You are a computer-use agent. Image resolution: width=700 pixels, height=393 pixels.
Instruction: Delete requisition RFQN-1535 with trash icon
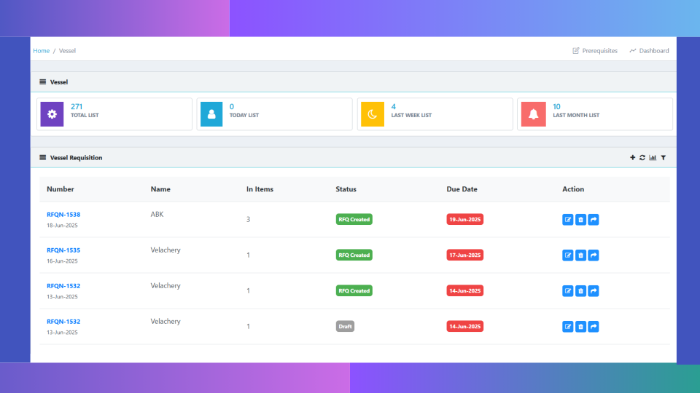(x=580, y=255)
